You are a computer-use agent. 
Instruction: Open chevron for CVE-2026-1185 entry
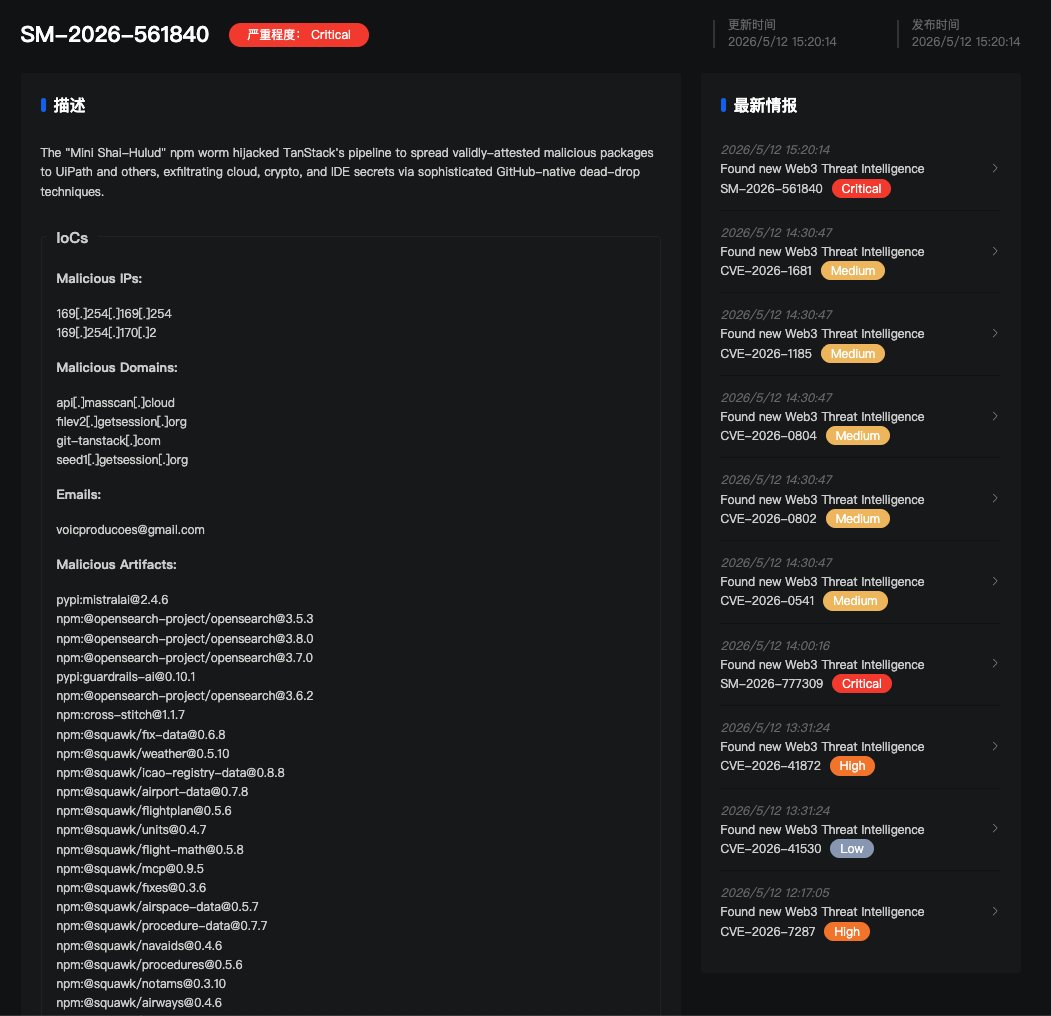click(x=995, y=333)
